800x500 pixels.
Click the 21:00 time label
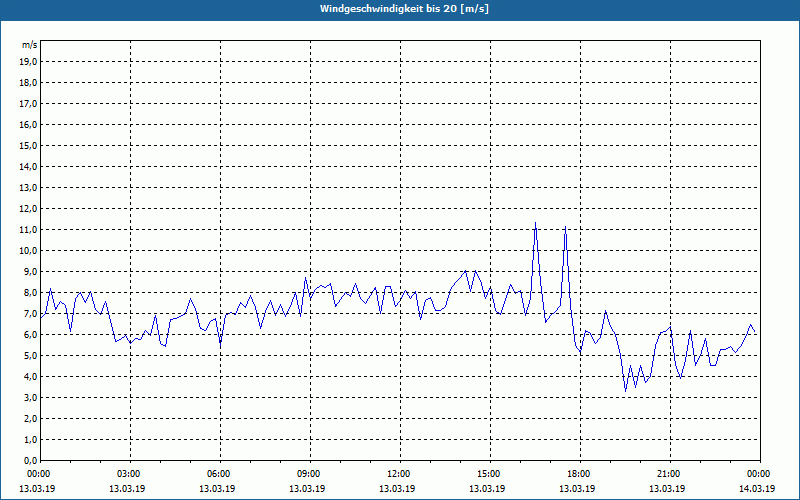coord(670,474)
